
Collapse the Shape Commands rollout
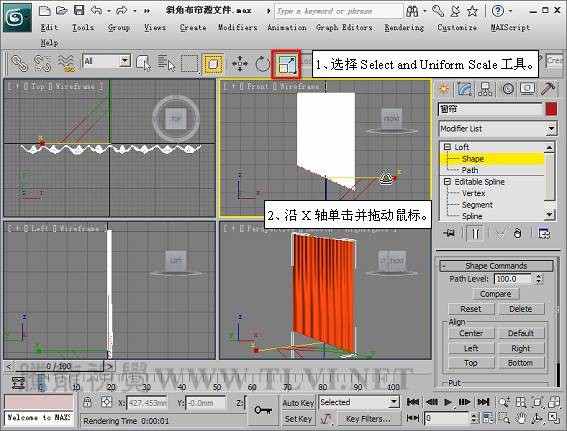[x=496, y=266]
